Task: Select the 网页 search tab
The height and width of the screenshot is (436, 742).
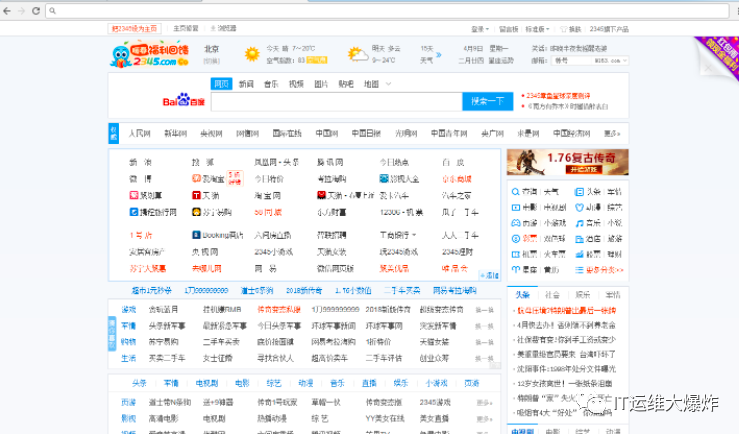Action: click(x=221, y=84)
